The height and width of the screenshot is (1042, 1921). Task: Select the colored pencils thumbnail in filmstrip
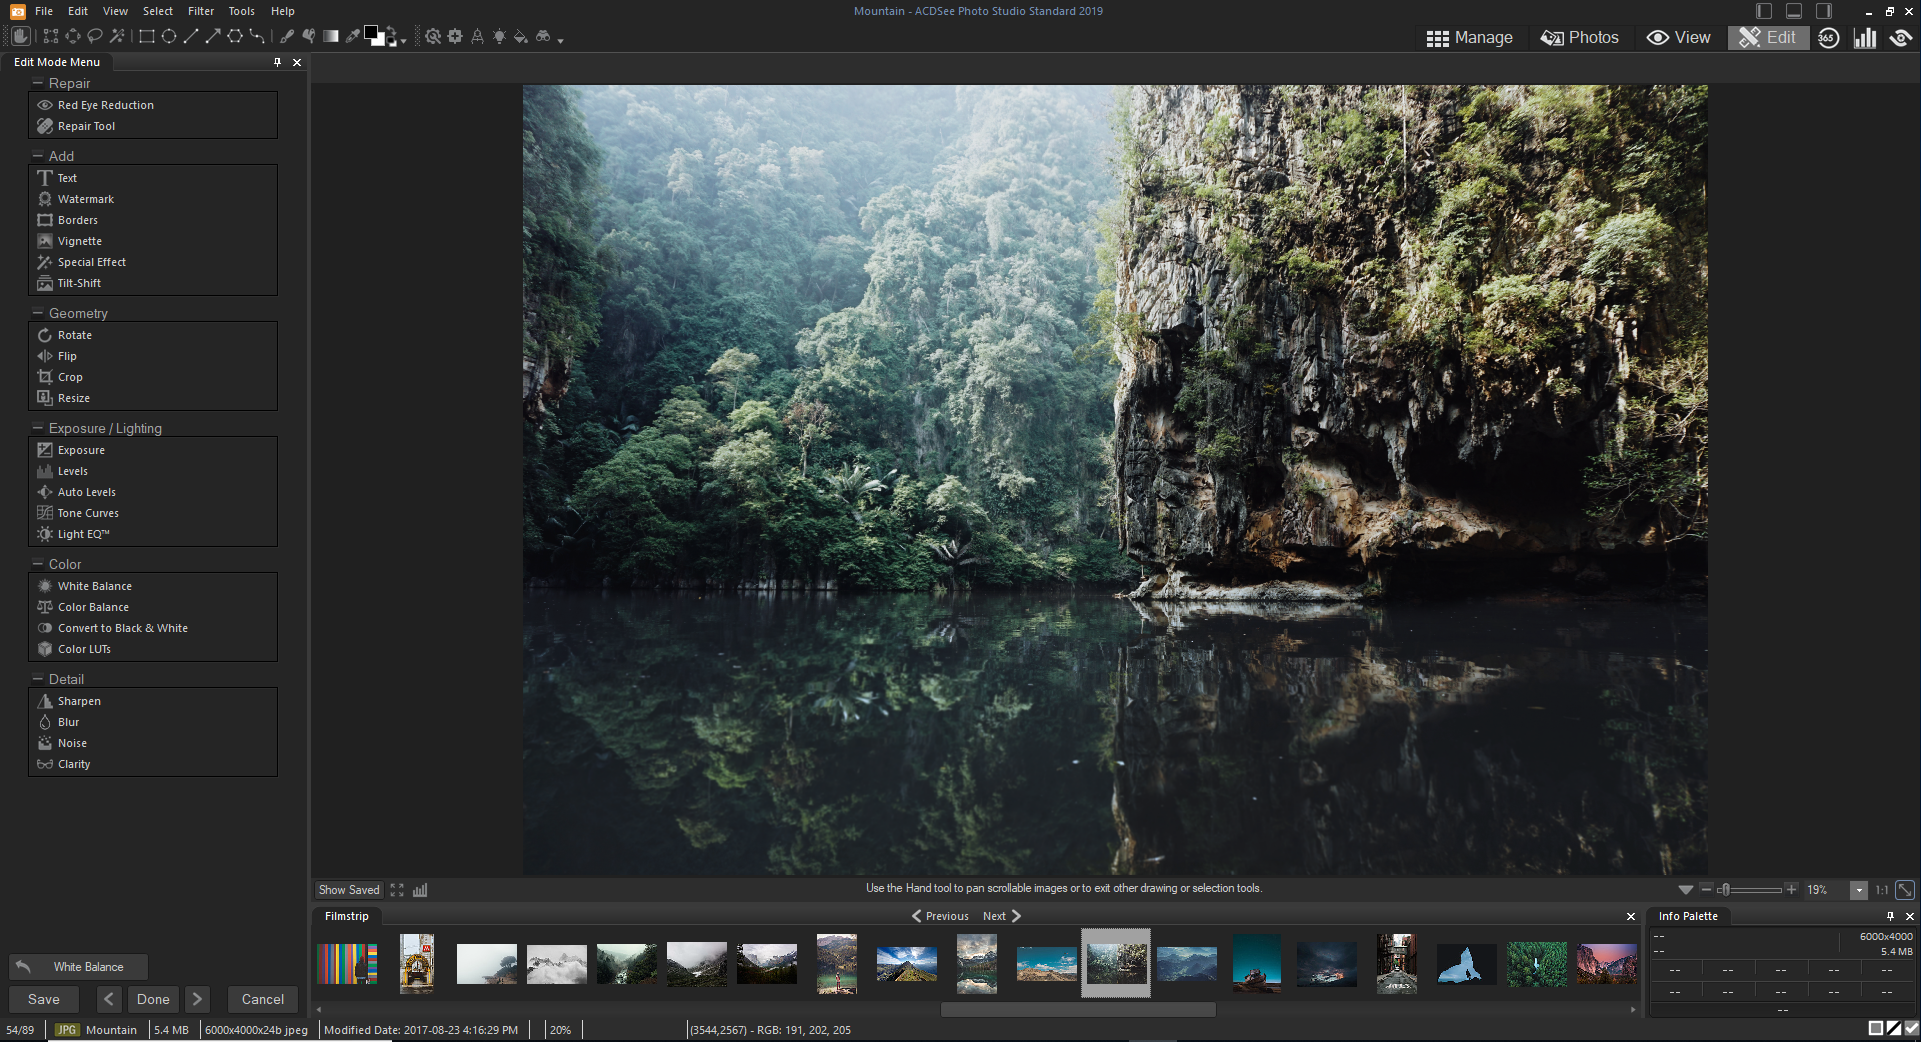(x=347, y=964)
